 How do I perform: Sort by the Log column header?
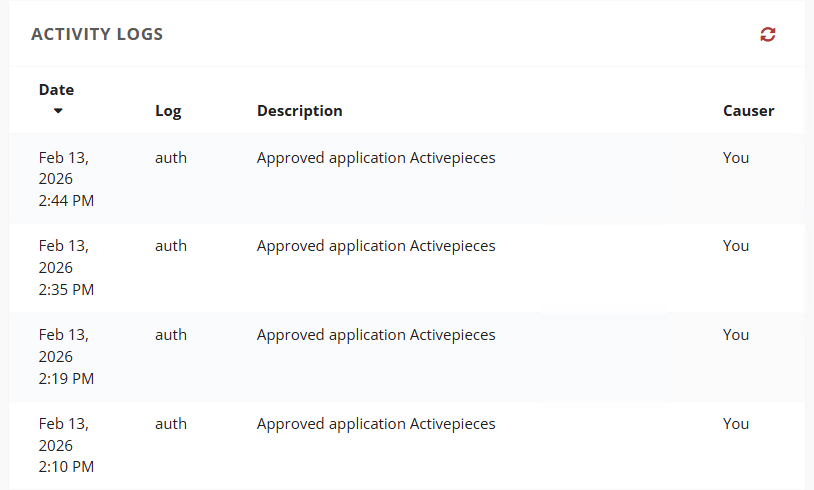(x=168, y=111)
